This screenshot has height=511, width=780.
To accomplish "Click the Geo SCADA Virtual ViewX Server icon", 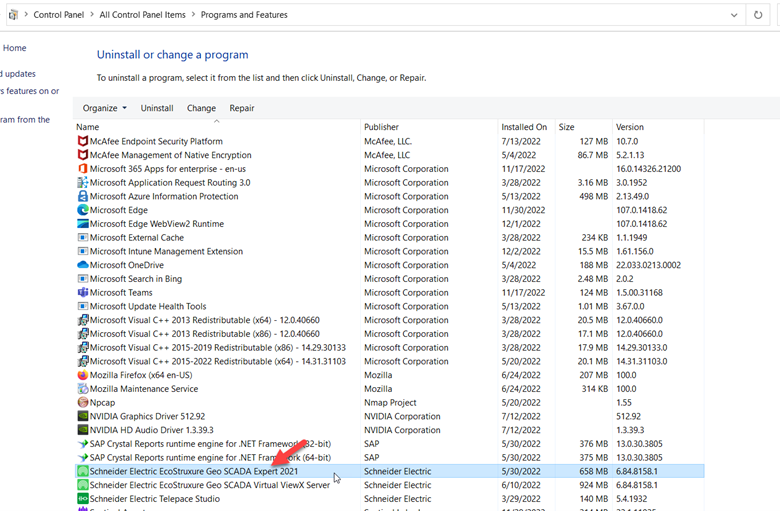I will (x=83, y=485).
